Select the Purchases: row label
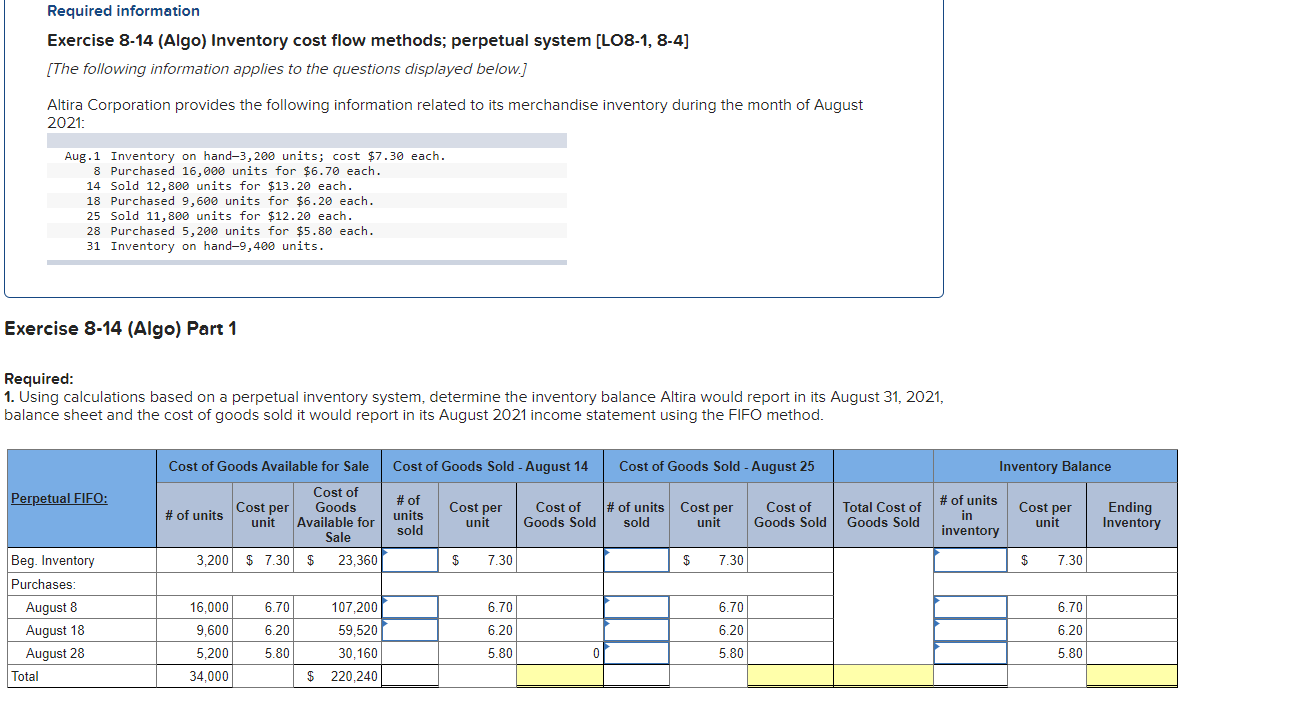This screenshot has height=702, width=1310. click(x=43, y=584)
